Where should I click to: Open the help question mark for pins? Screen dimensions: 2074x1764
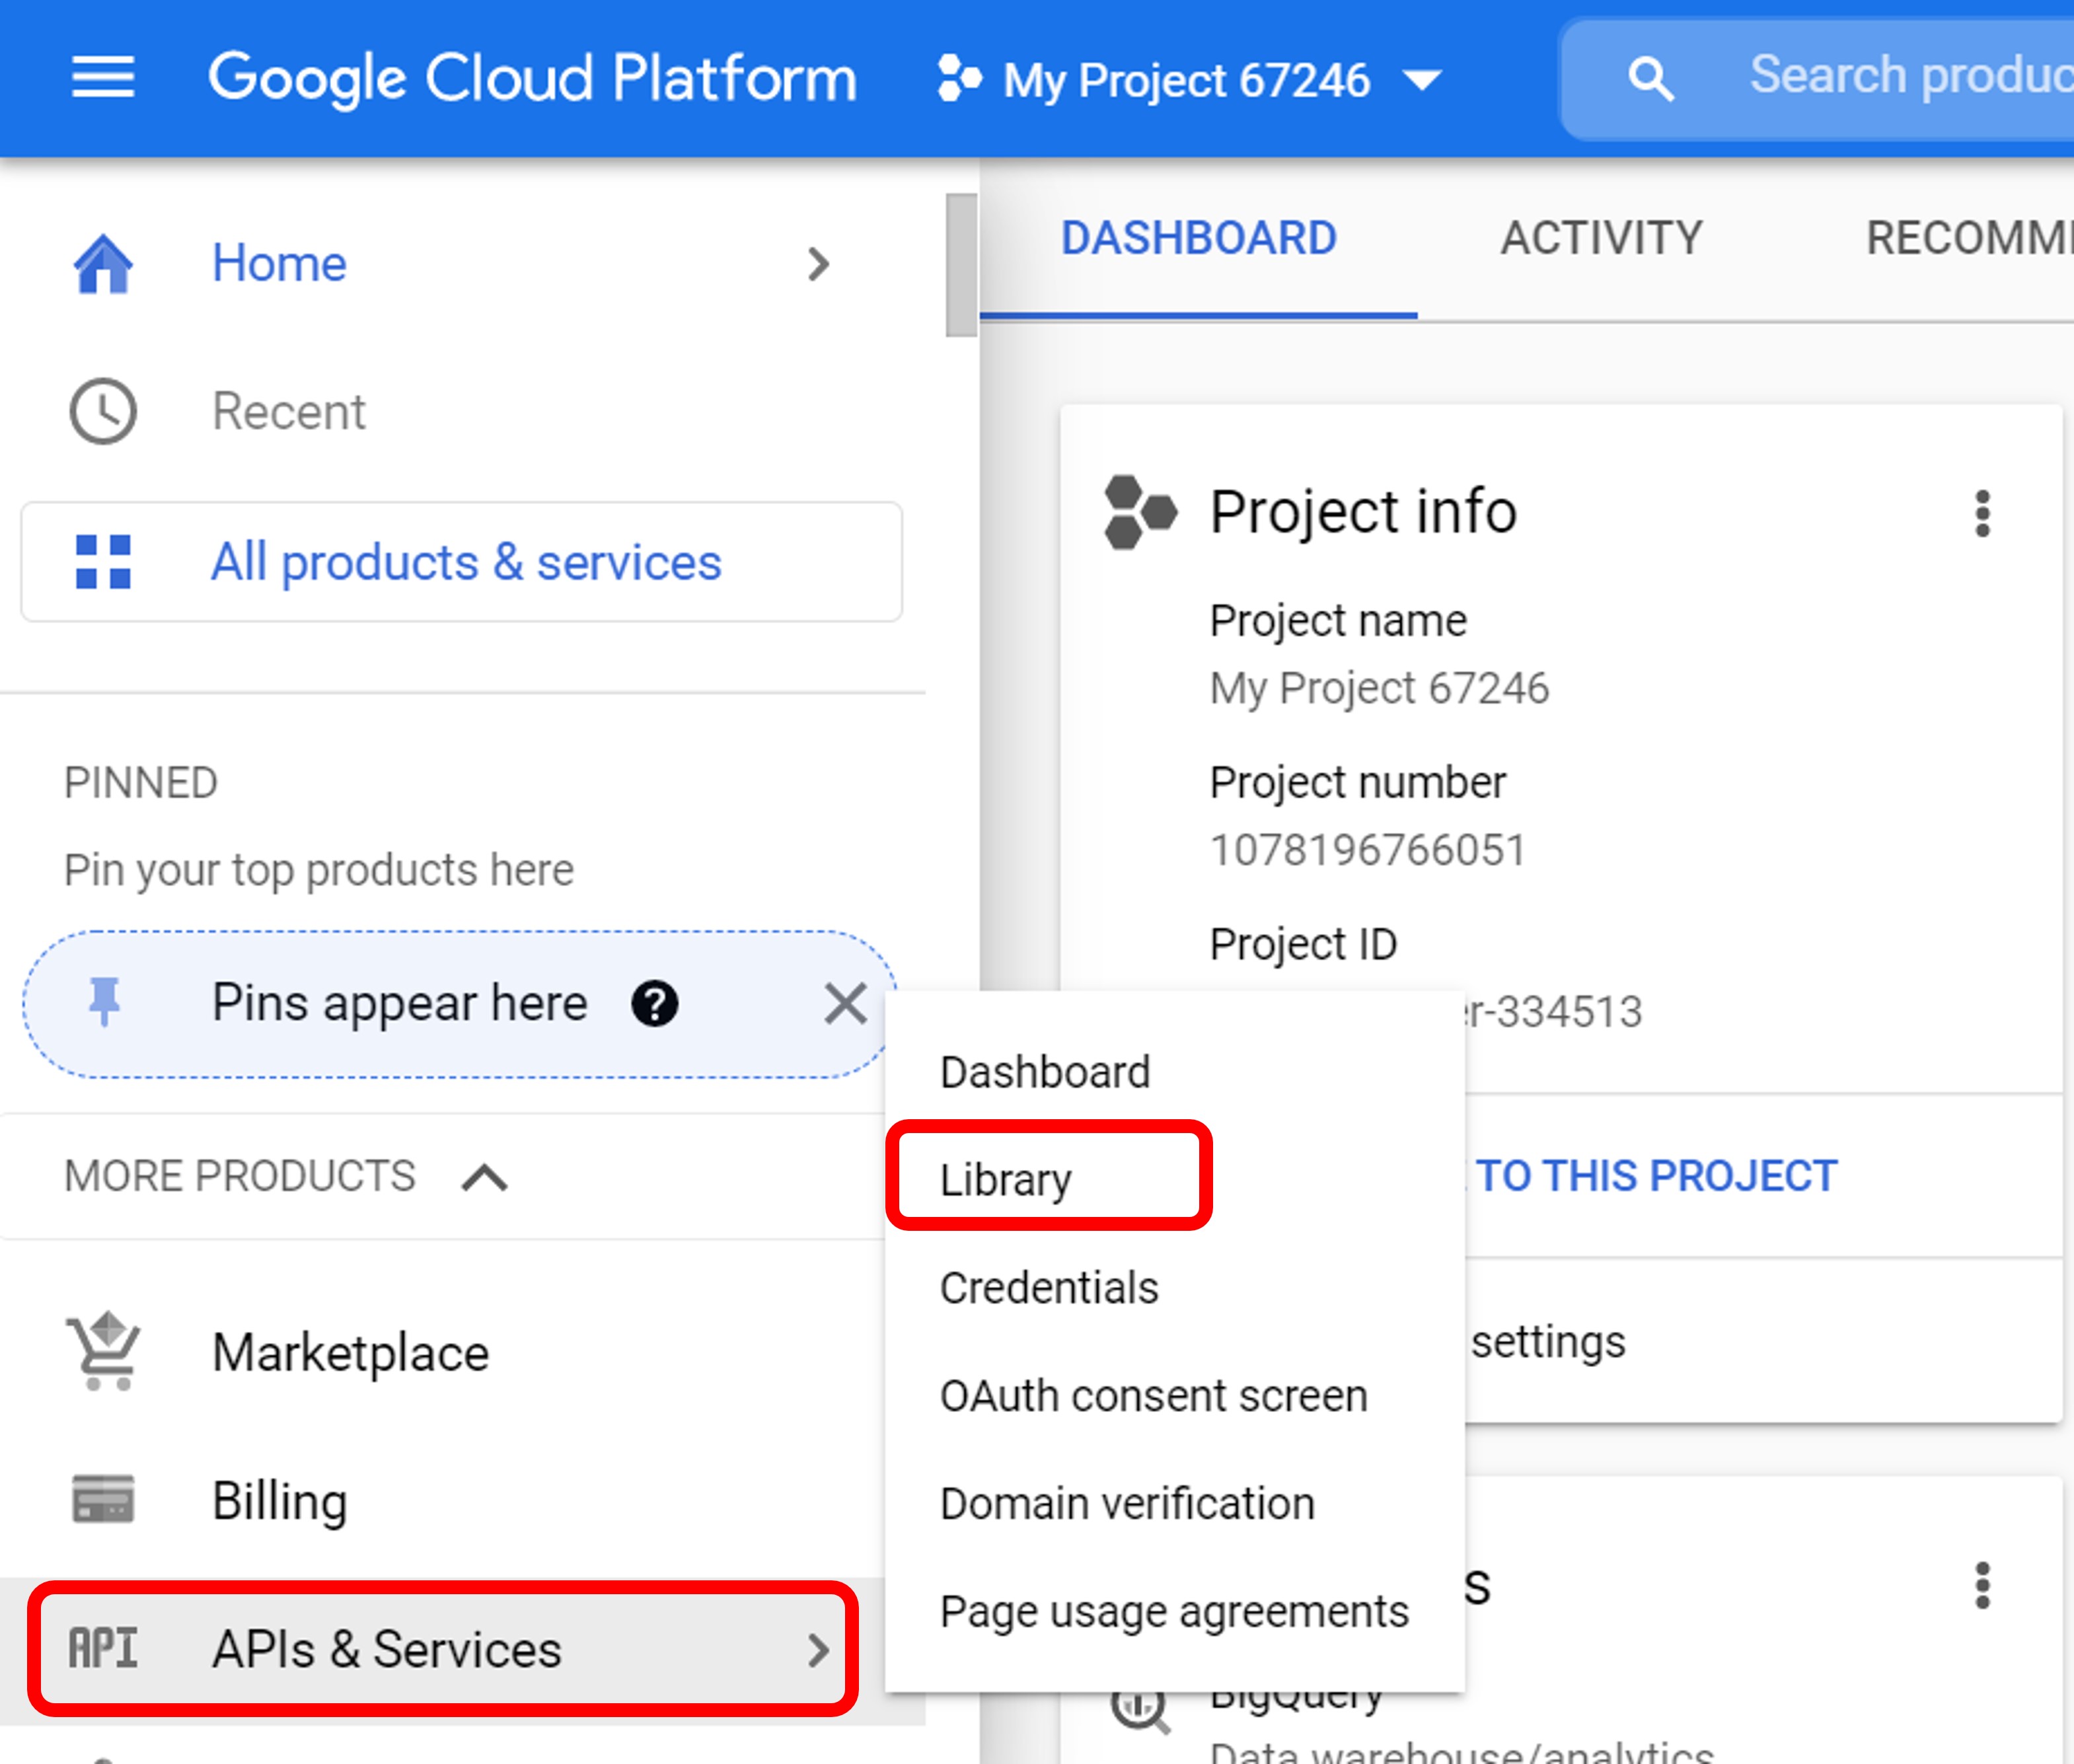point(655,1004)
